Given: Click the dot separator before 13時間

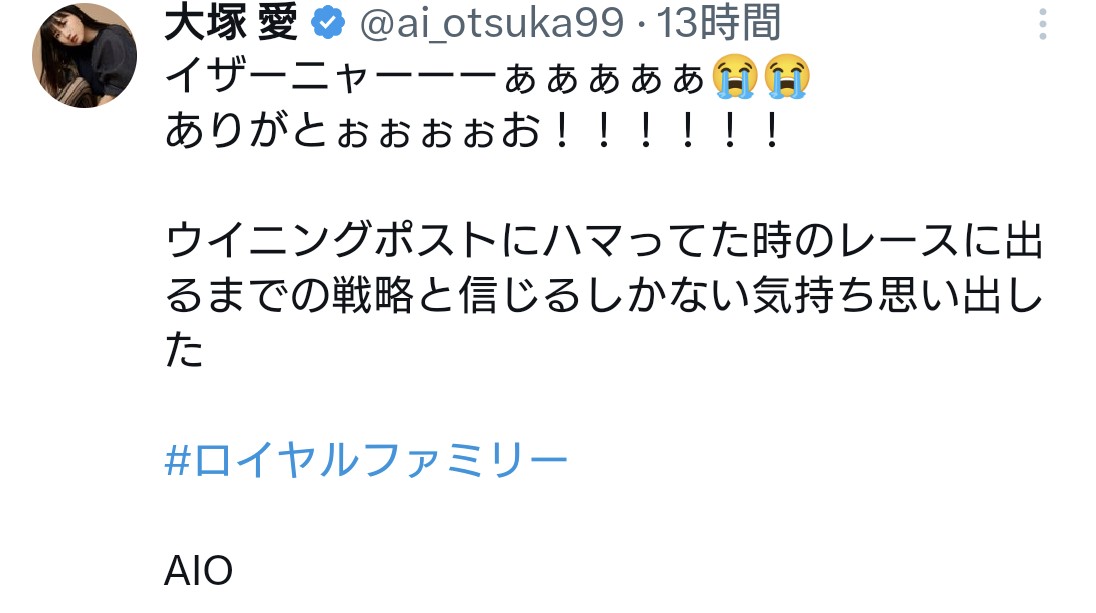Looking at the screenshot, I should tap(640, 25).
